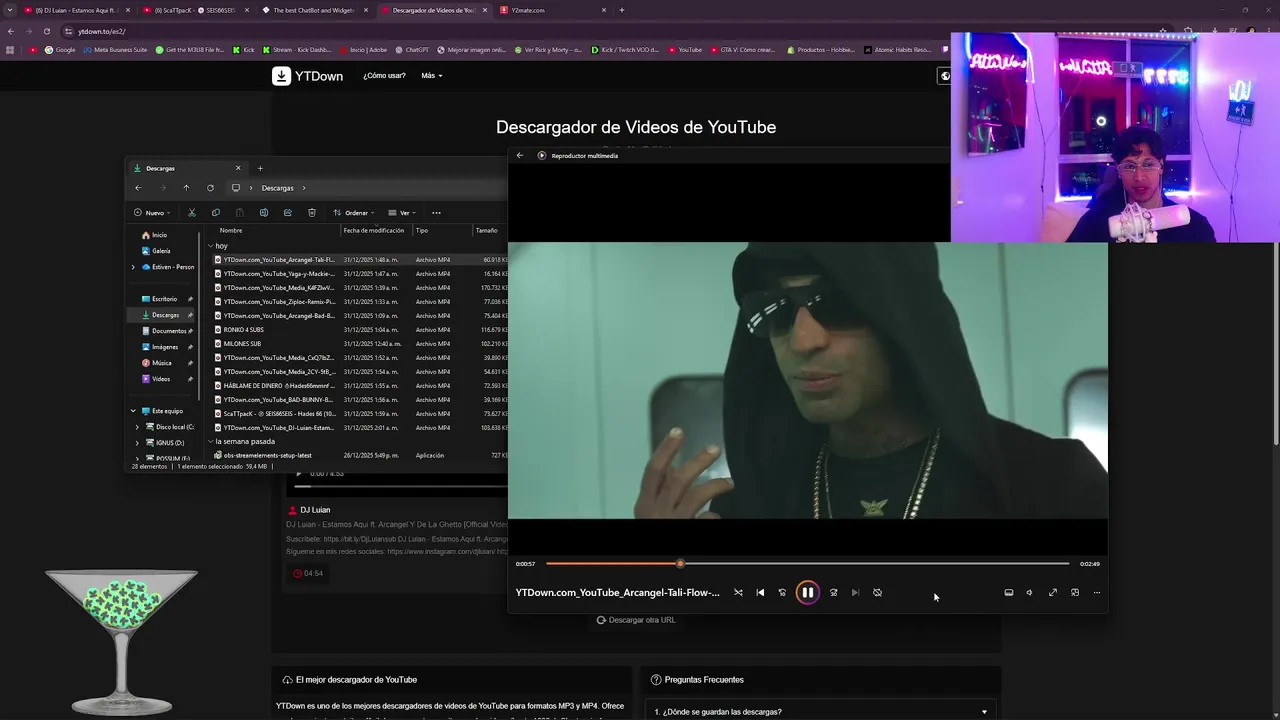This screenshot has height=720, width=1280.
Task: Open the Ver view dropdown
Action: pos(401,212)
